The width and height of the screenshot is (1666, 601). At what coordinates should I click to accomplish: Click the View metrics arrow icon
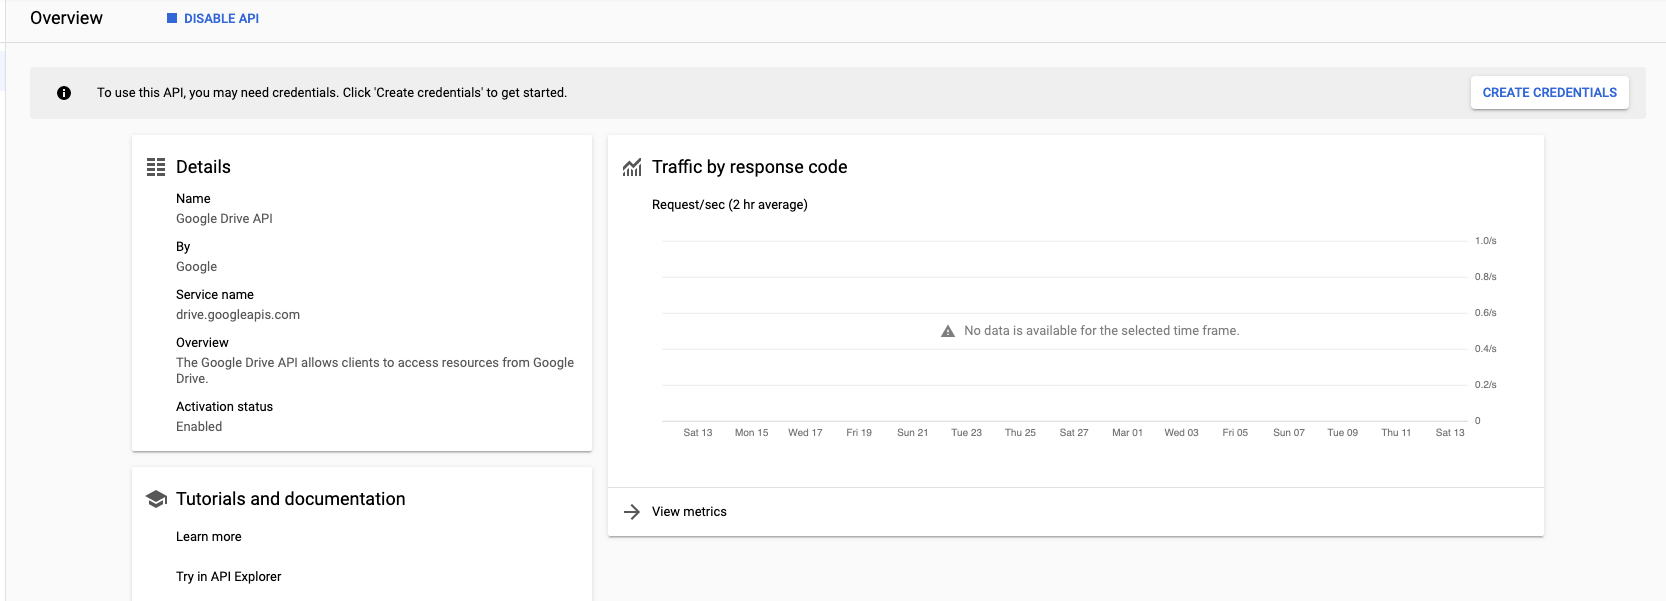tap(632, 512)
